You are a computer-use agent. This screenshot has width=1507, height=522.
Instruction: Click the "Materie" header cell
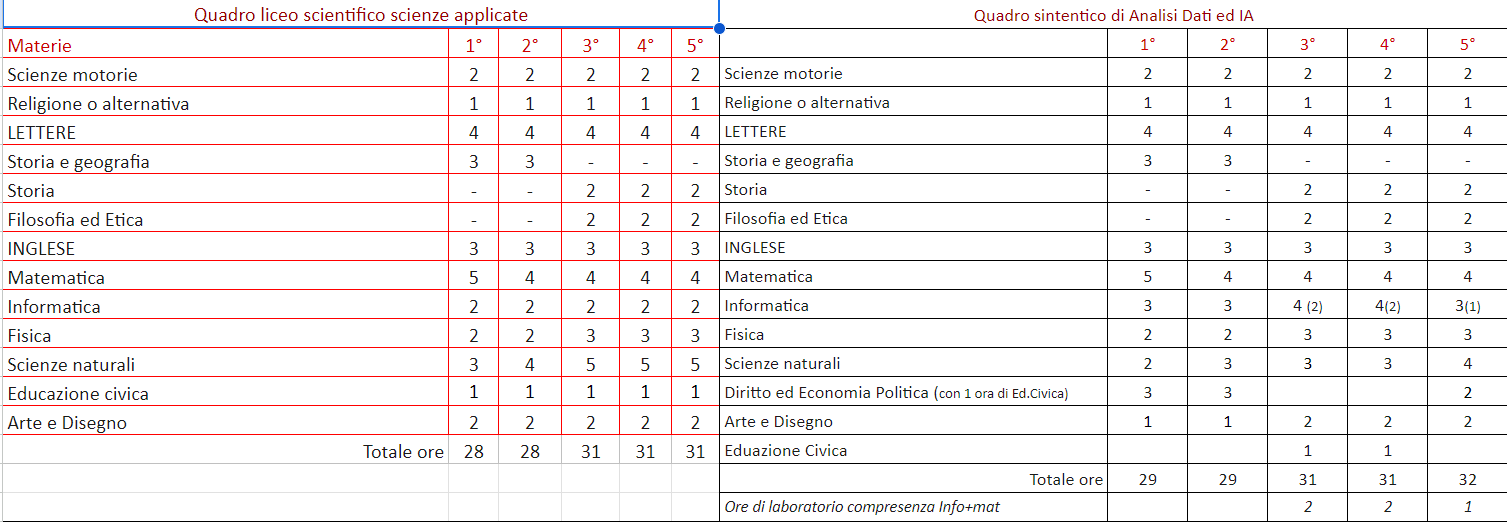[x=40, y=45]
